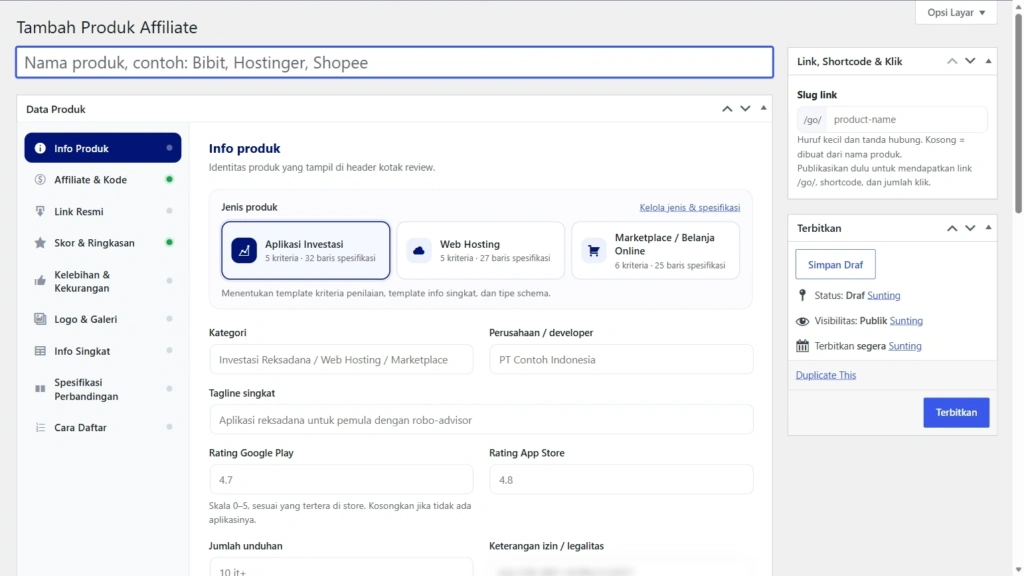1024x576 pixels.
Task: Select Marketplace / Belanja Online product type
Action: pyautogui.click(x=656, y=250)
